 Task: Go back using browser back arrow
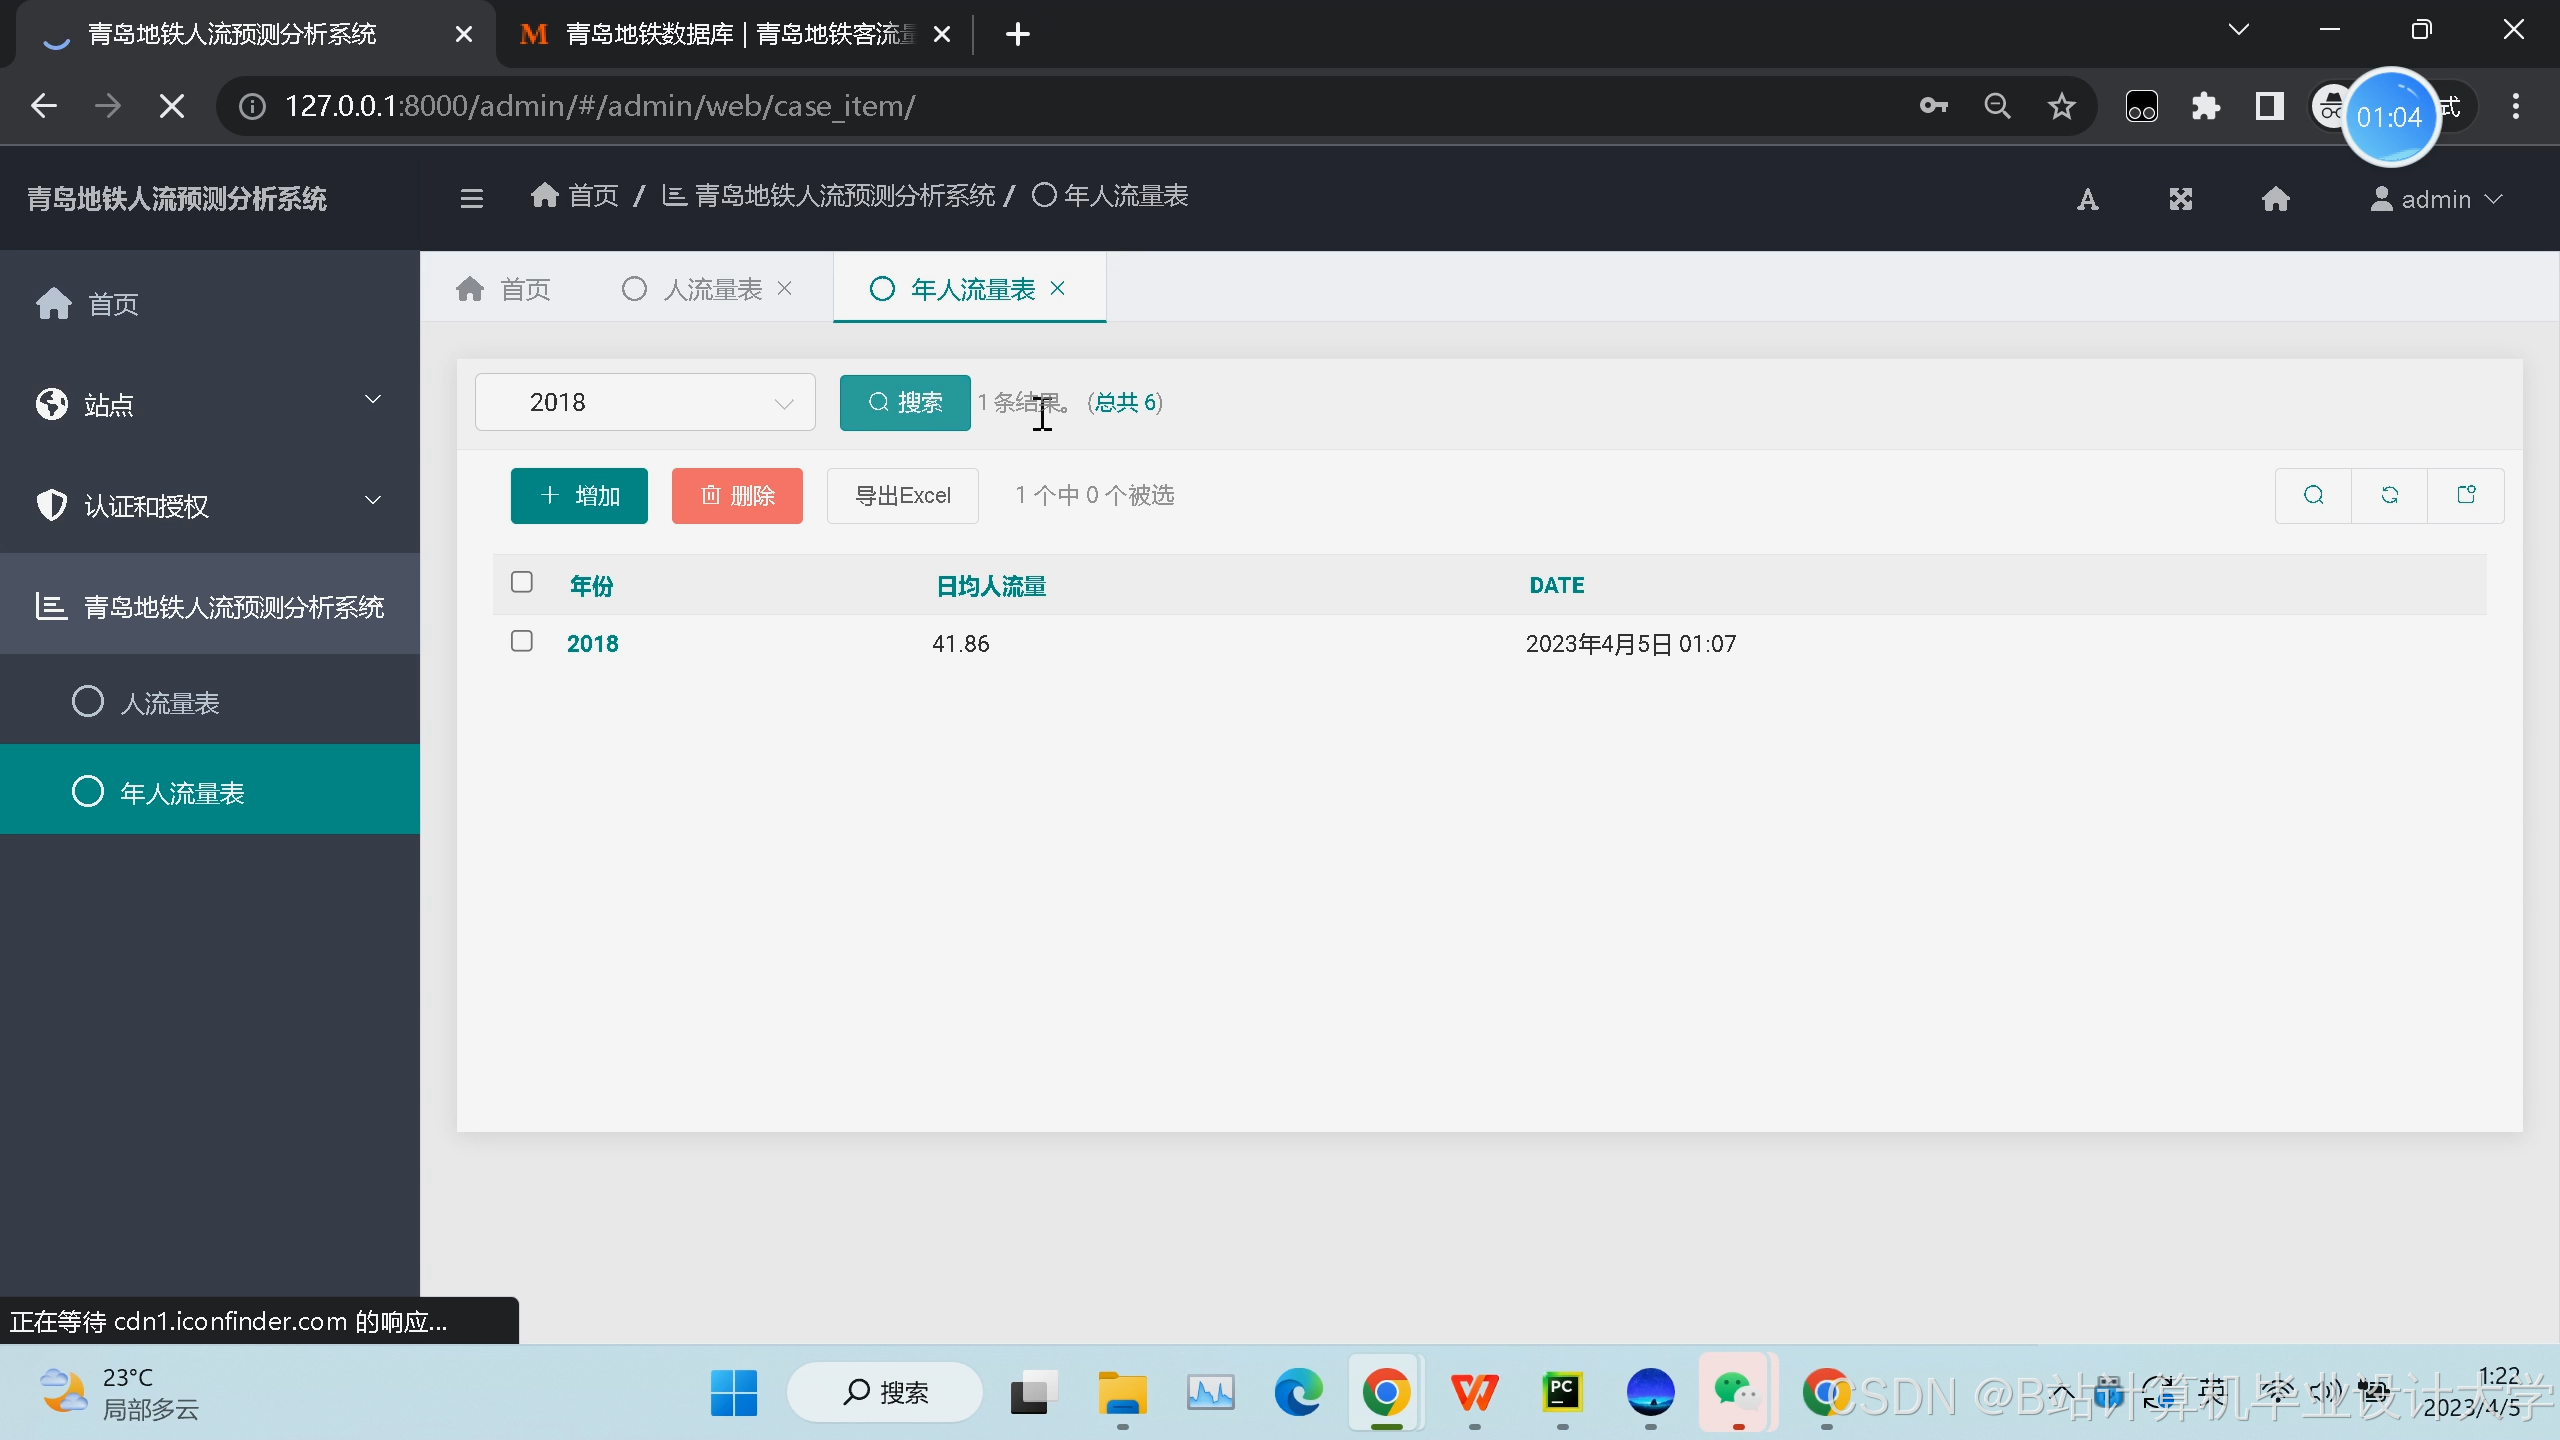[x=44, y=106]
